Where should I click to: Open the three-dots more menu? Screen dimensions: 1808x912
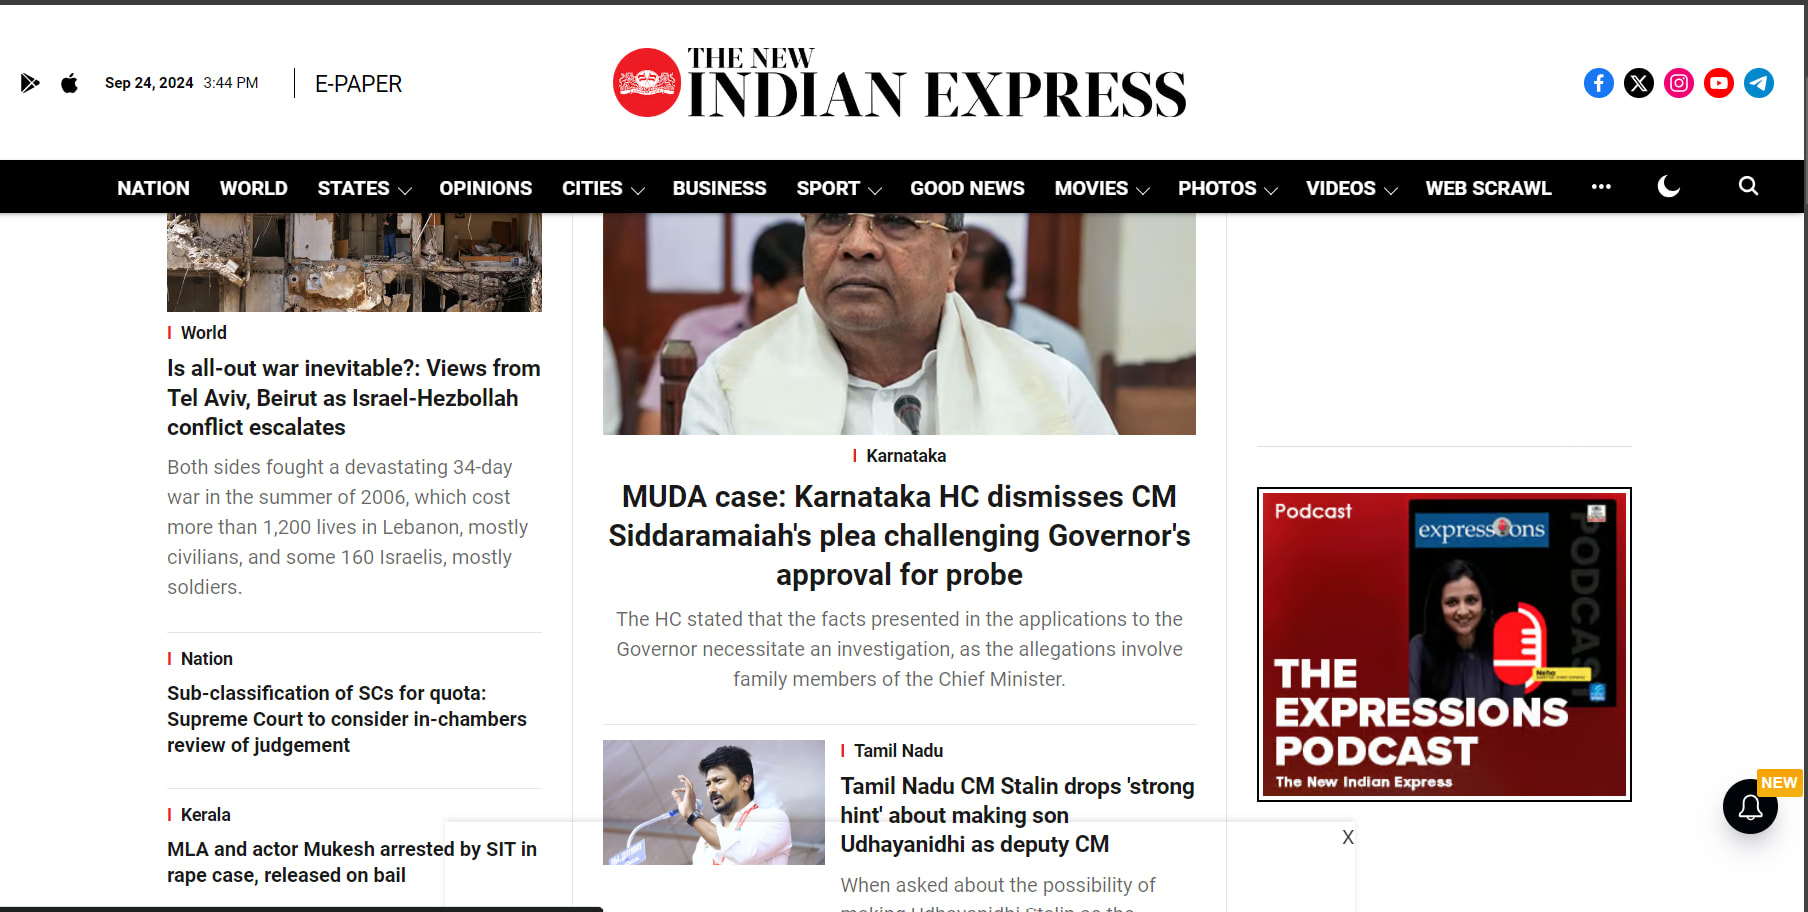pos(1601,187)
